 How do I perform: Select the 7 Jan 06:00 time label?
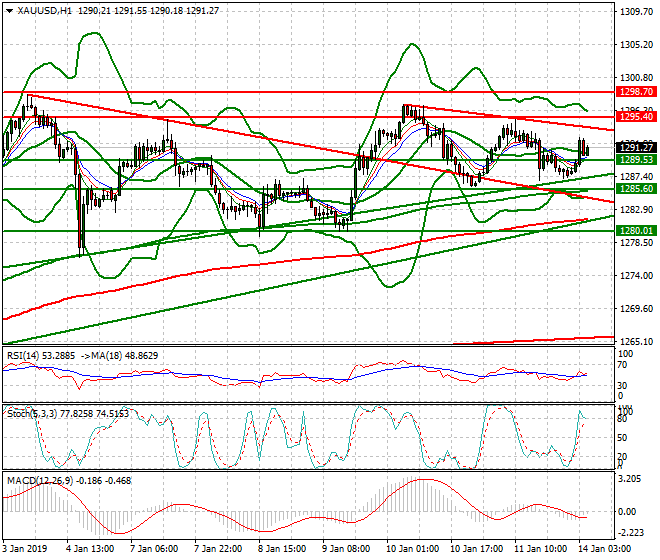point(154,549)
